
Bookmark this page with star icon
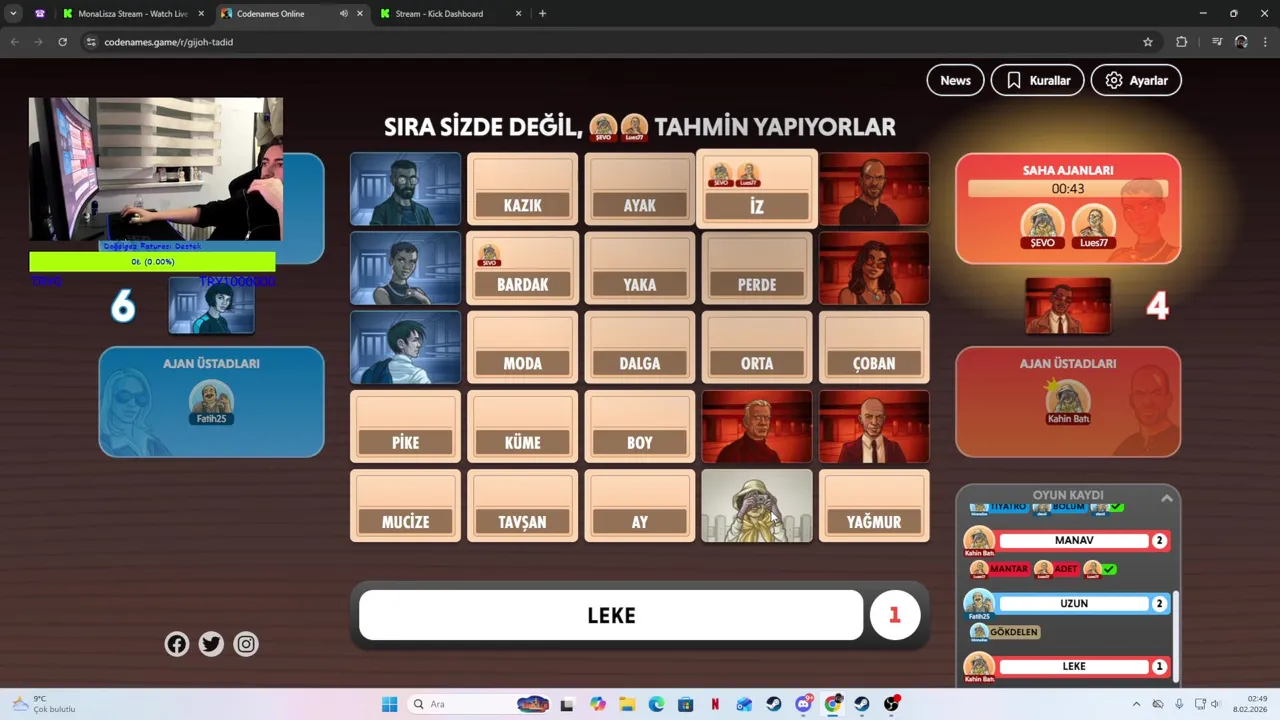pos(1148,42)
